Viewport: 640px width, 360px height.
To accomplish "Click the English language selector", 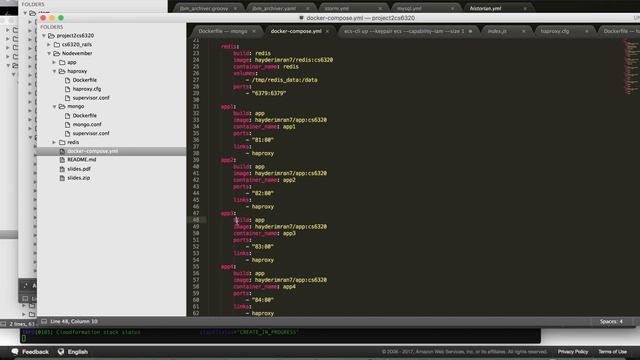I will click(x=78, y=351).
